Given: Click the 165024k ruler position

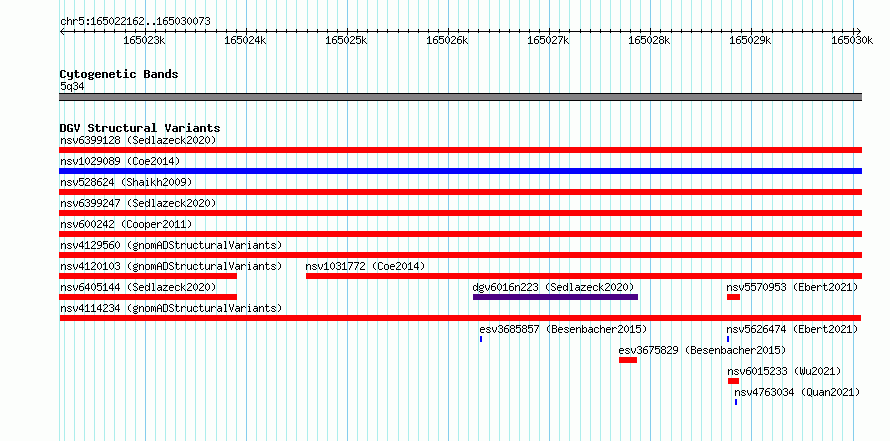Looking at the screenshot, I should pyautogui.click(x=245, y=40).
